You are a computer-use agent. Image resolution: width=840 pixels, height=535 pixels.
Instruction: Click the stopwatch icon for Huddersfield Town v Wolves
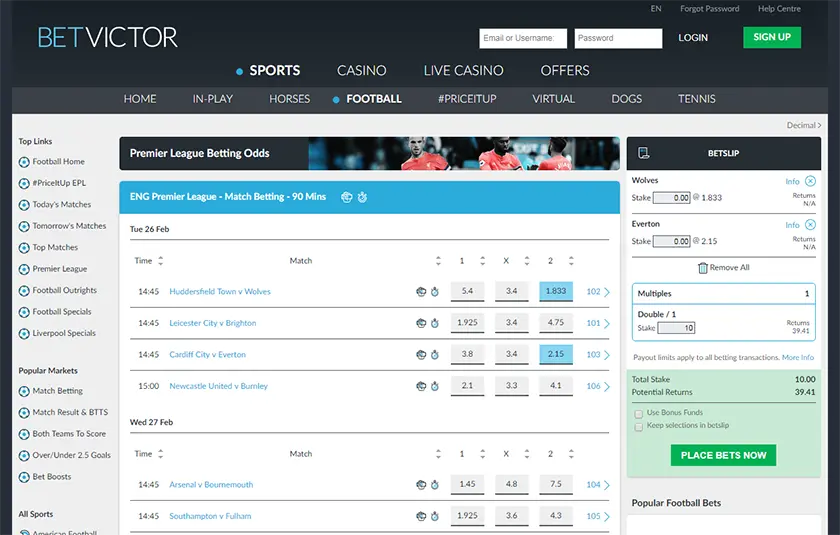pos(435,292)
